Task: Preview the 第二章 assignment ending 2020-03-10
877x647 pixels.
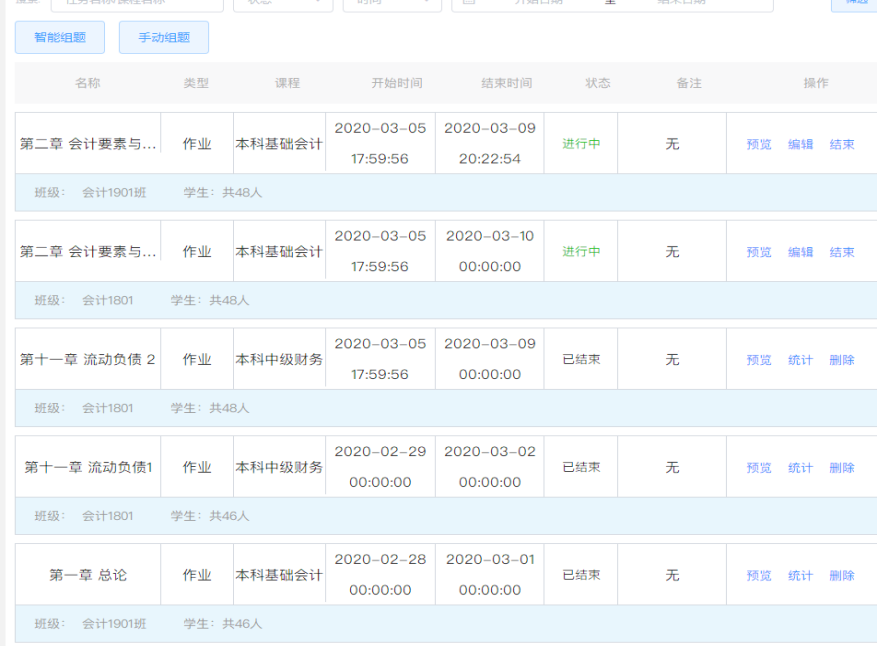Action: tap(759, 252)
